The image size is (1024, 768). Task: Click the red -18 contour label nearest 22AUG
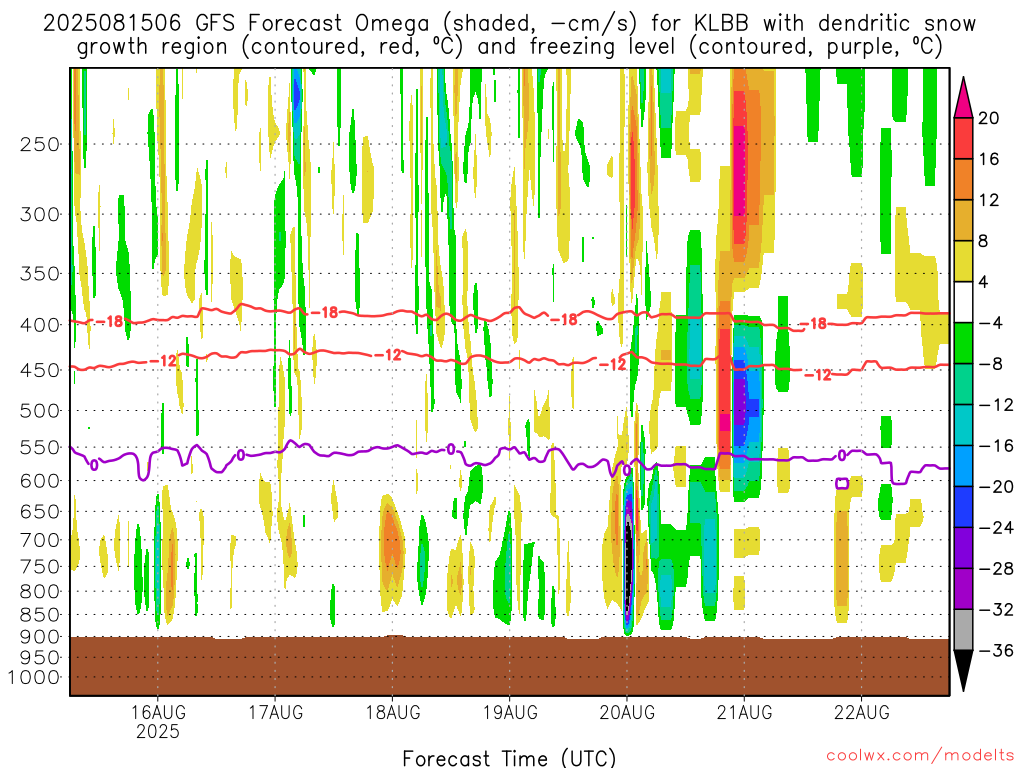point(813,323)
